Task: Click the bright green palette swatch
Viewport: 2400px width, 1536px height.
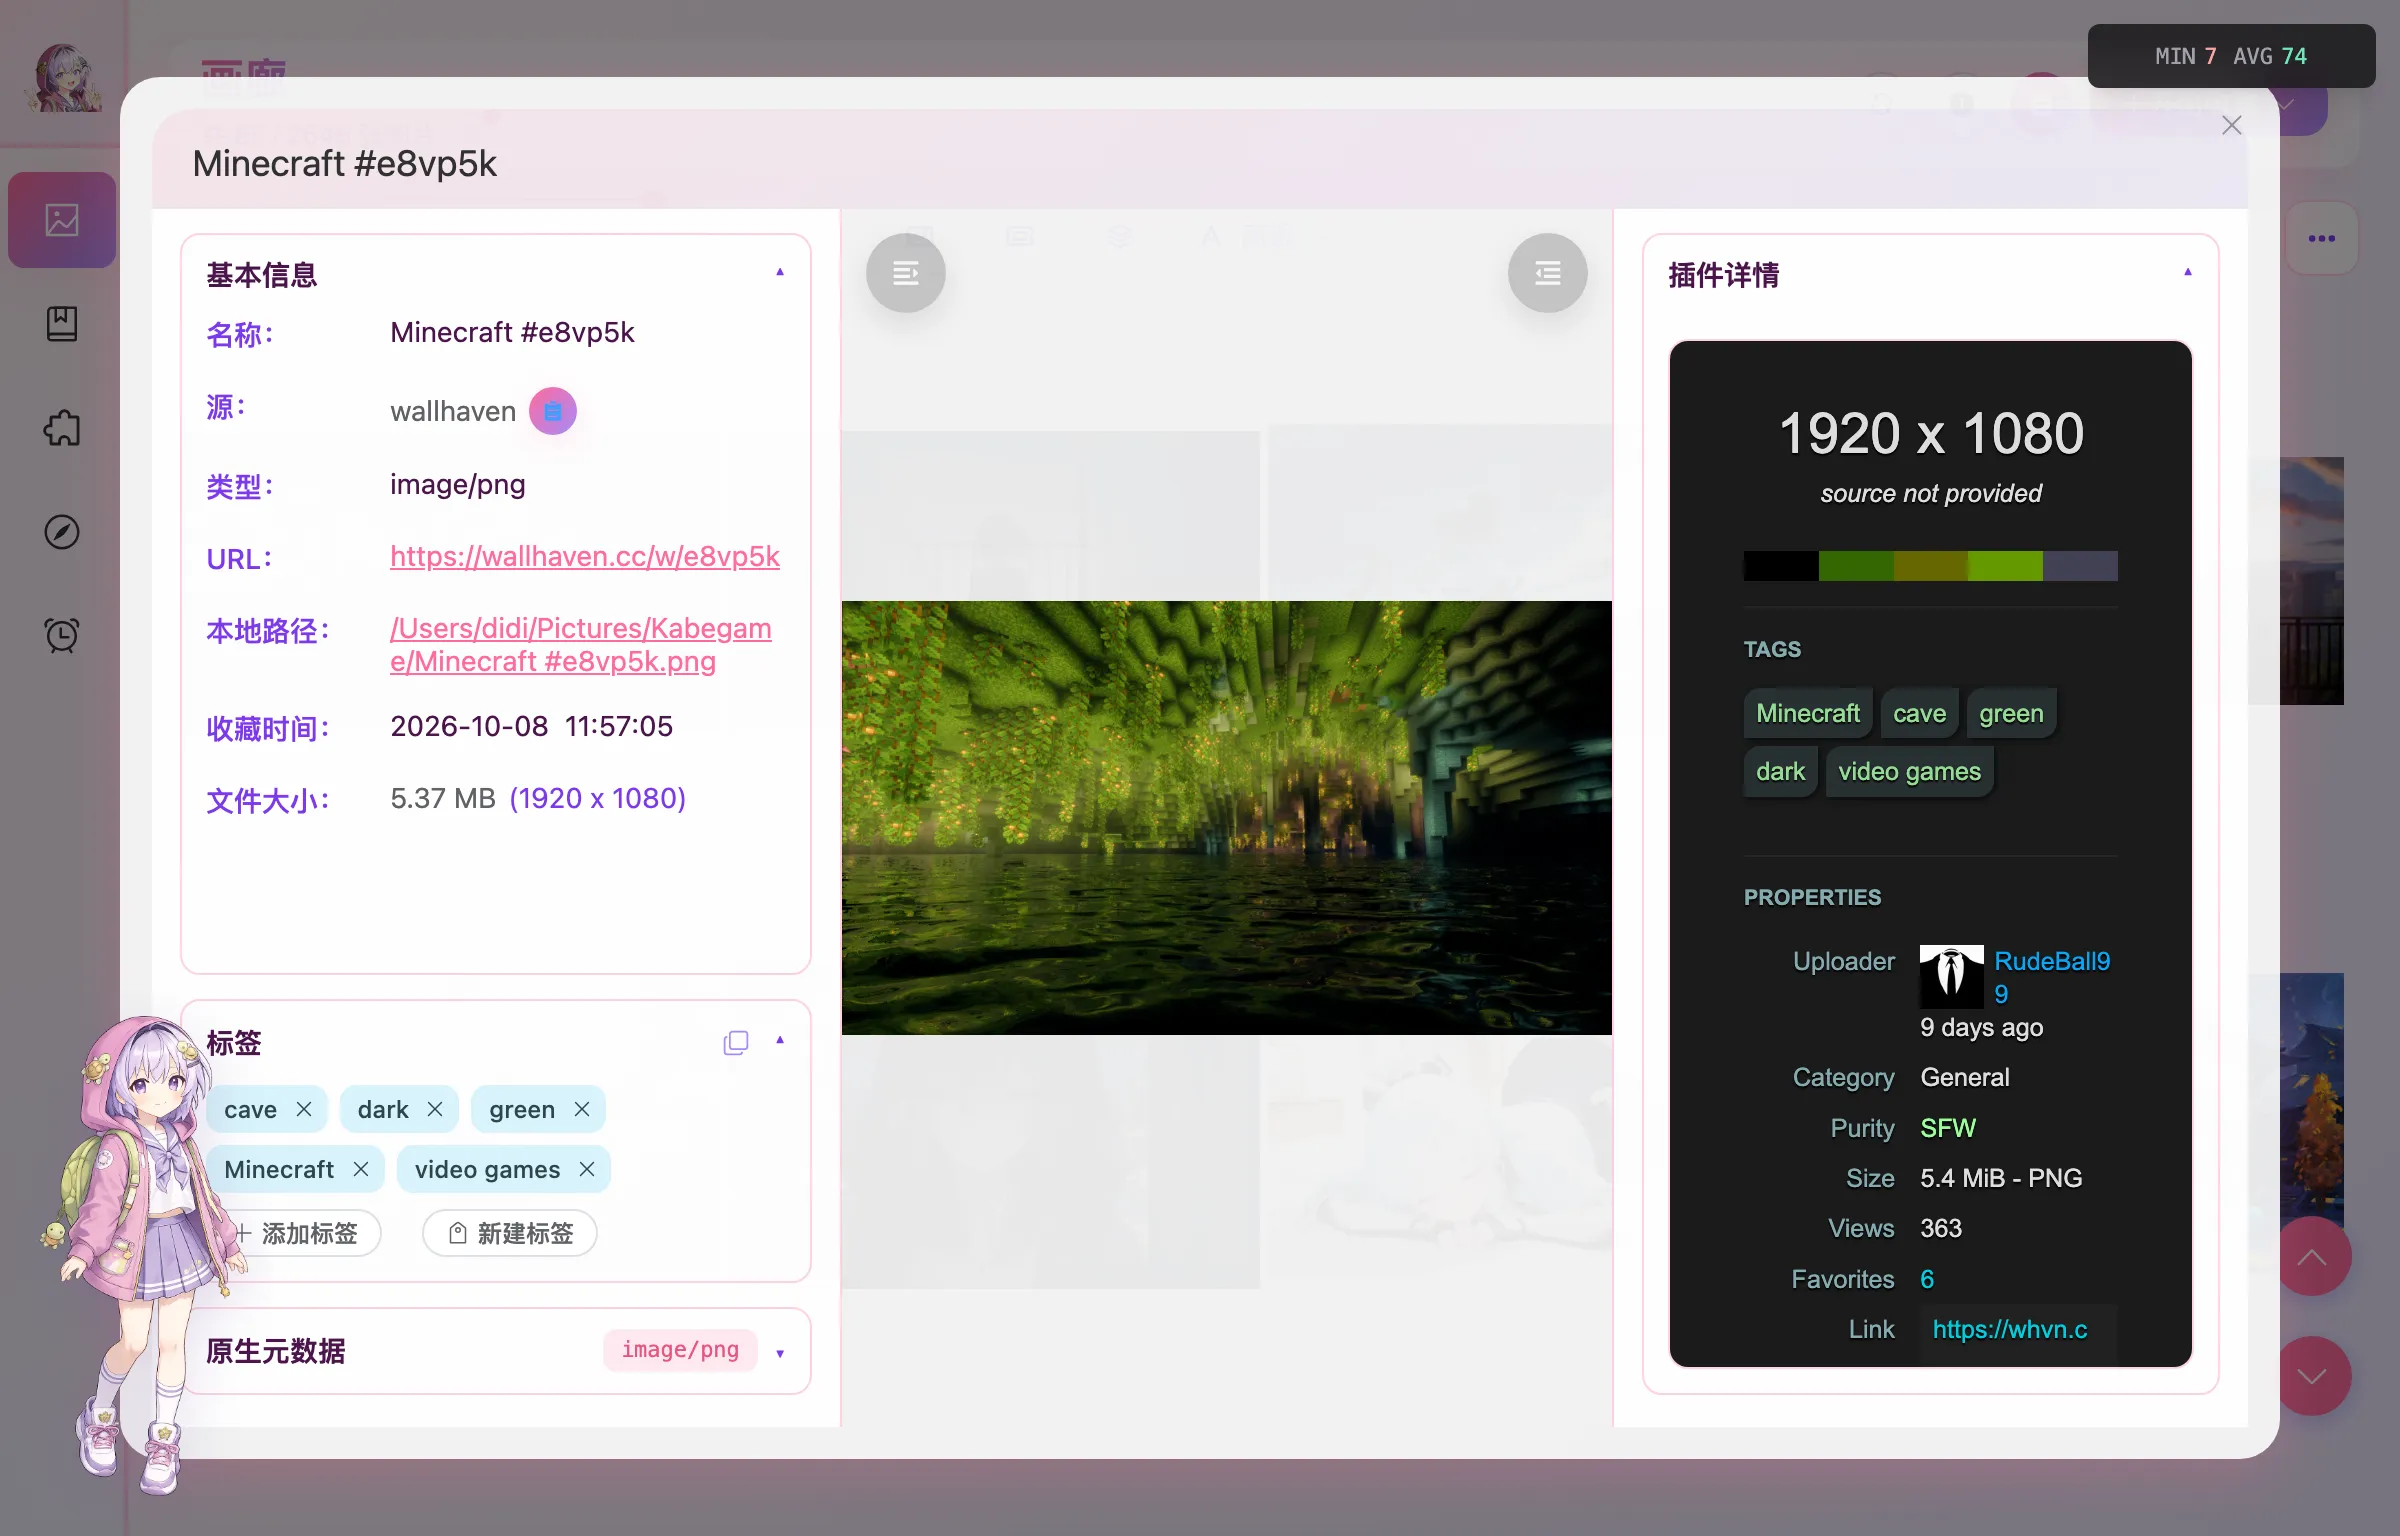Action: [x=2005, y=566]
